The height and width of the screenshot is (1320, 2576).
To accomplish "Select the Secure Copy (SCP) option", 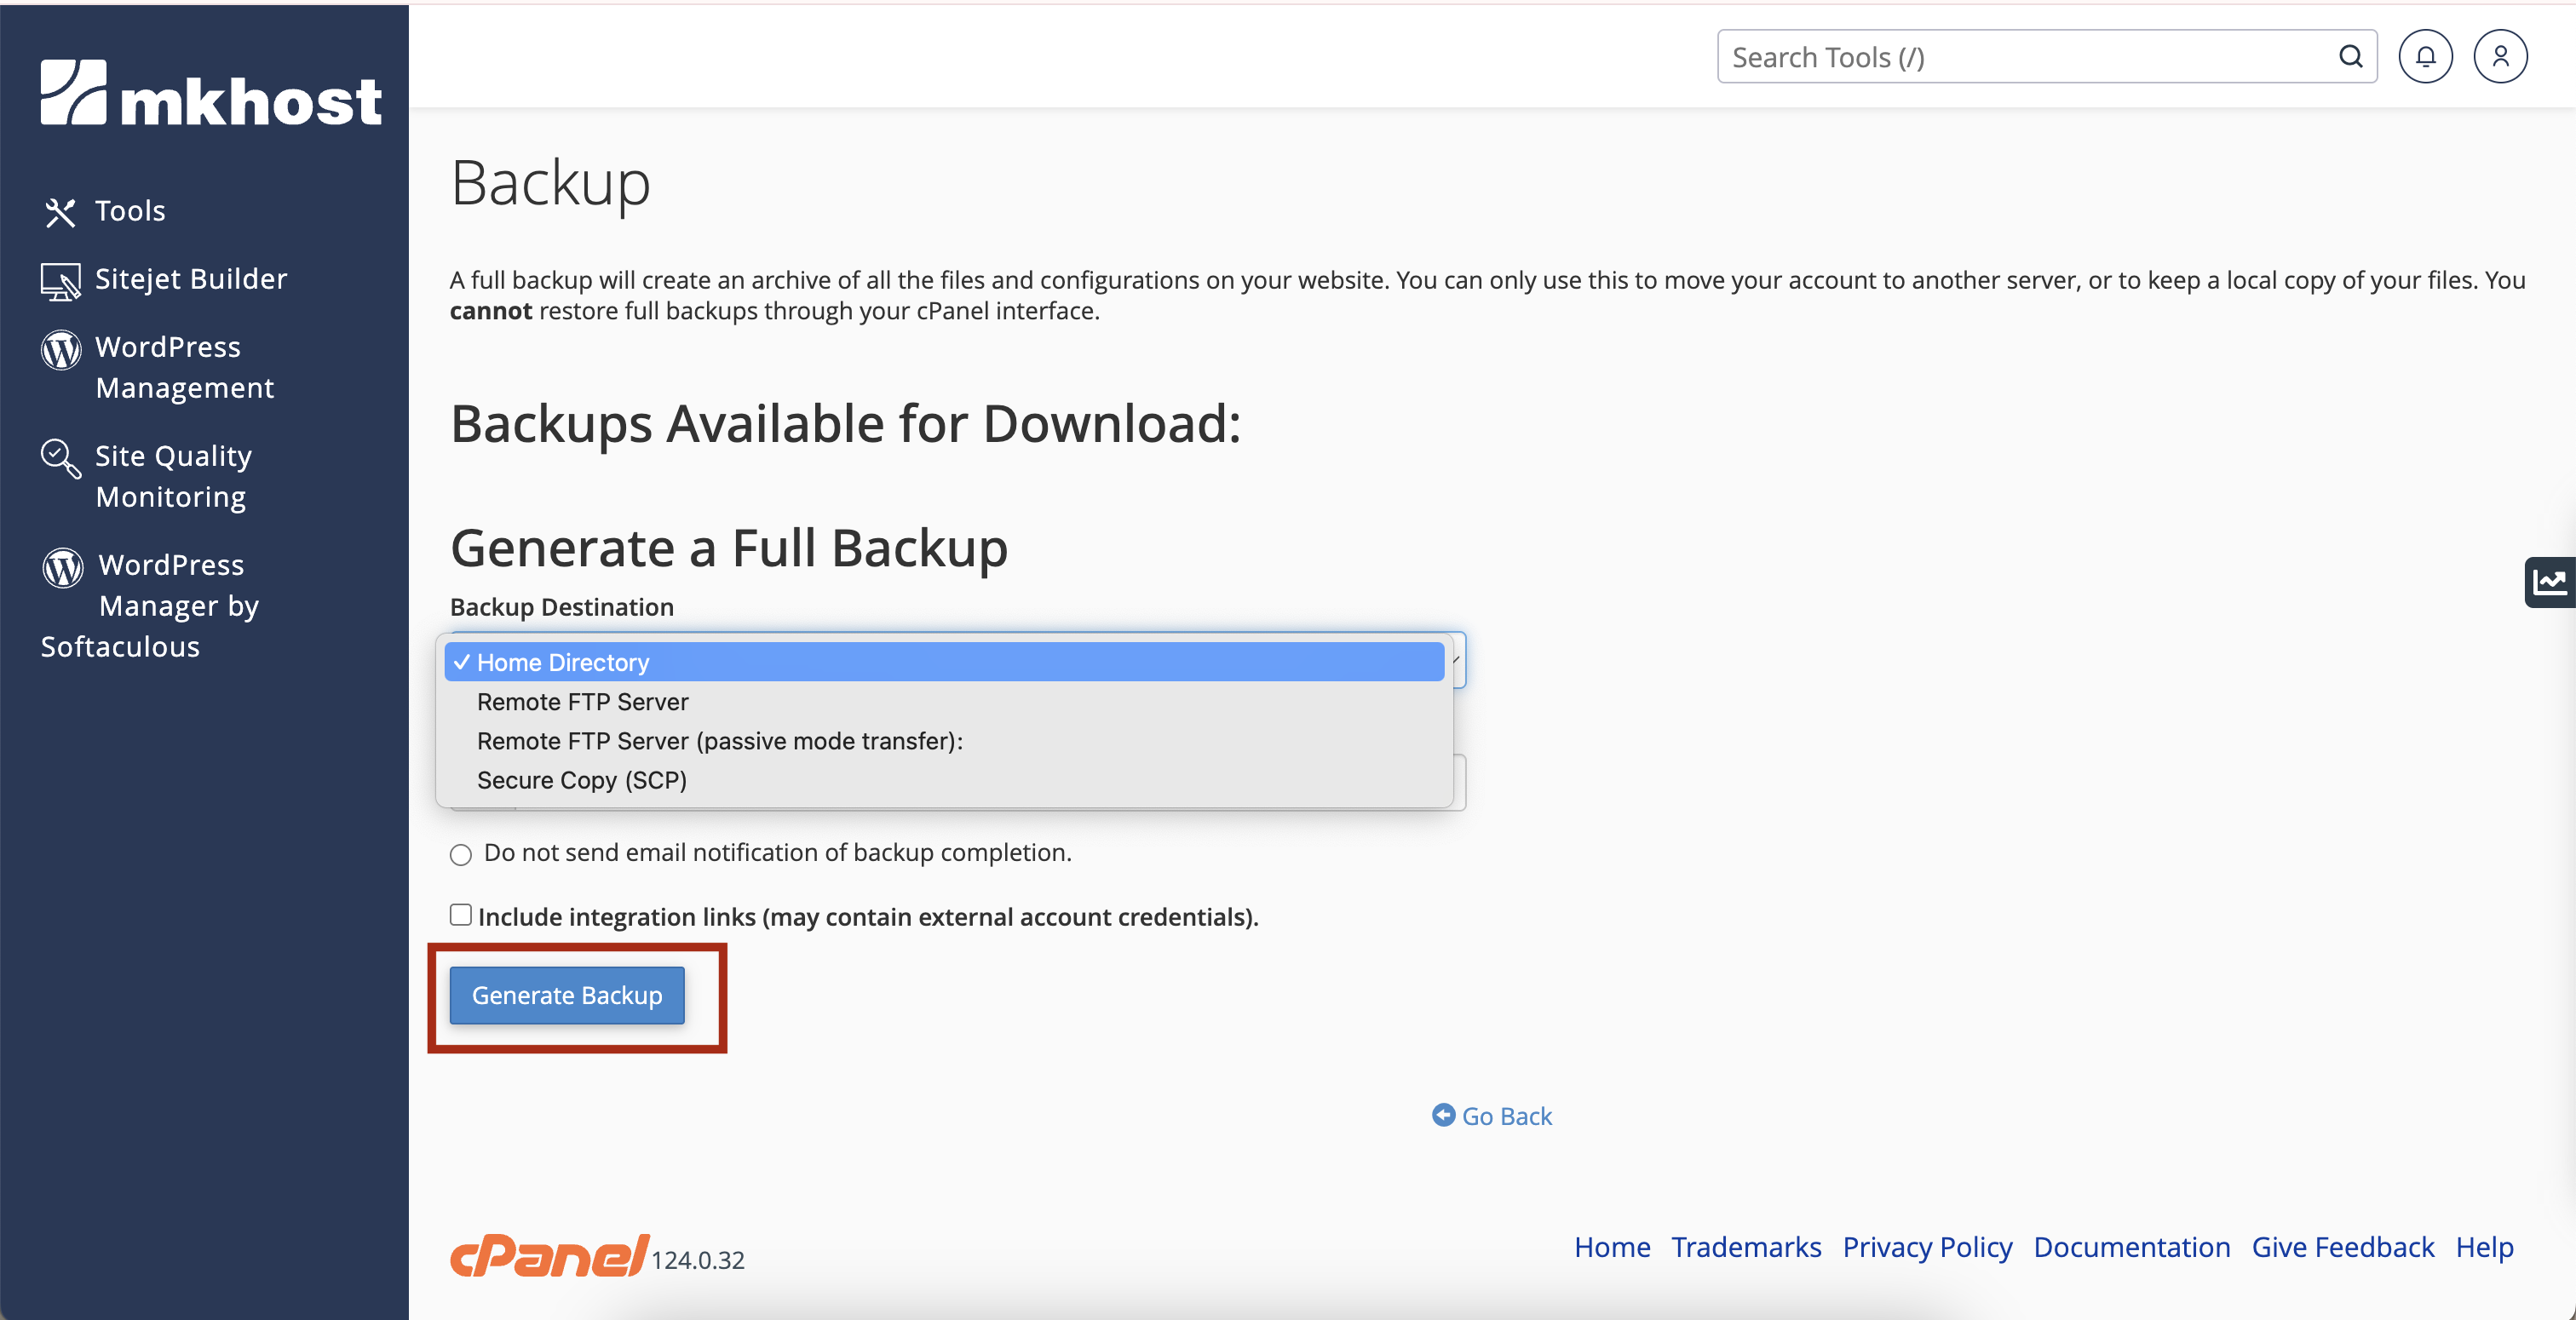I will 581,780.
